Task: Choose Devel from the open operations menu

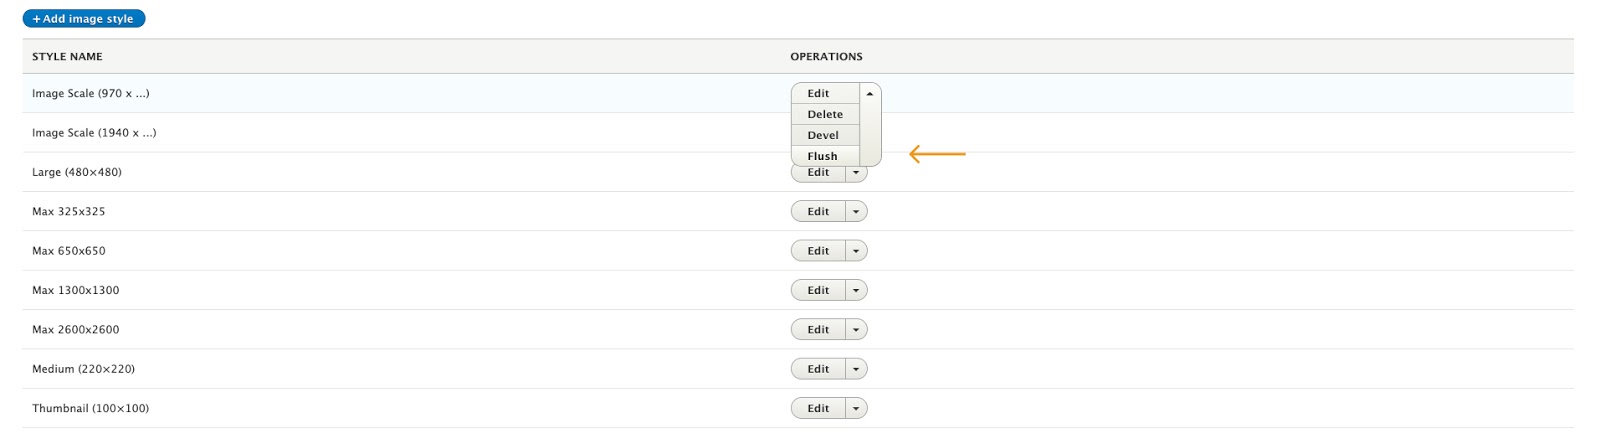Action: pyautogui.click(x=823, y=135)
